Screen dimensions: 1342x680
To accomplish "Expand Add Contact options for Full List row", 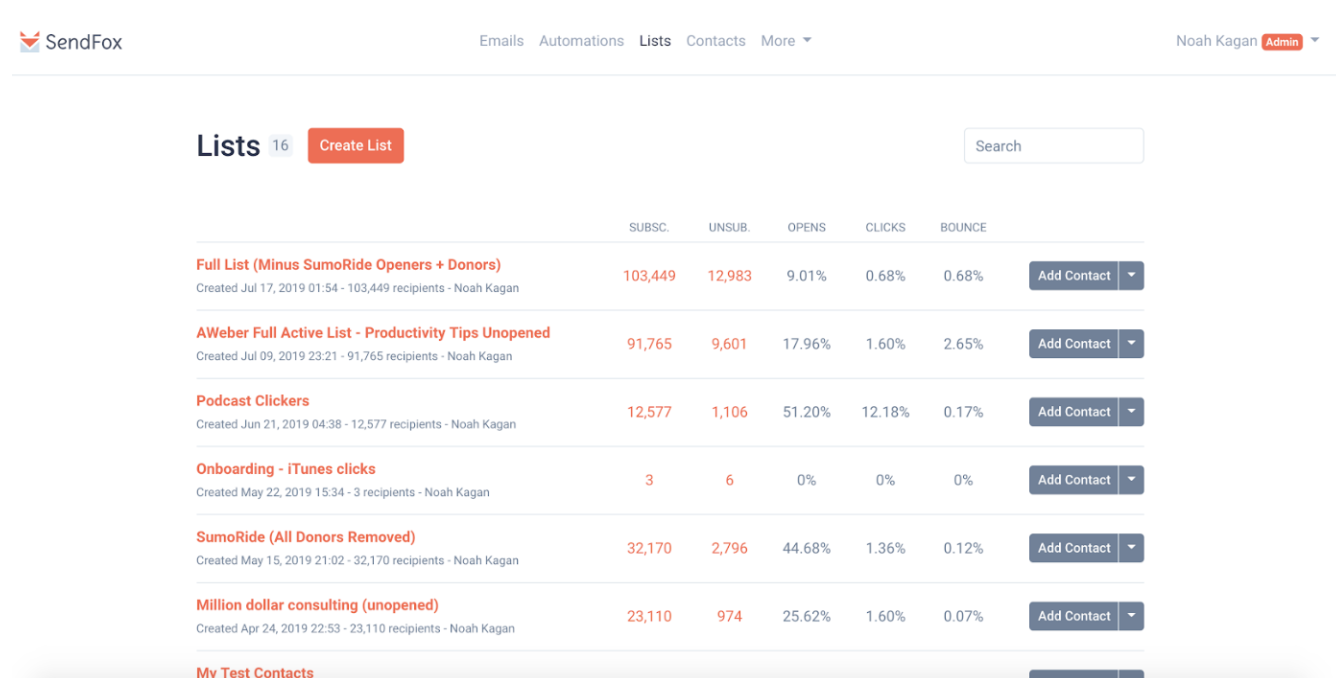I will [1131, 276].
